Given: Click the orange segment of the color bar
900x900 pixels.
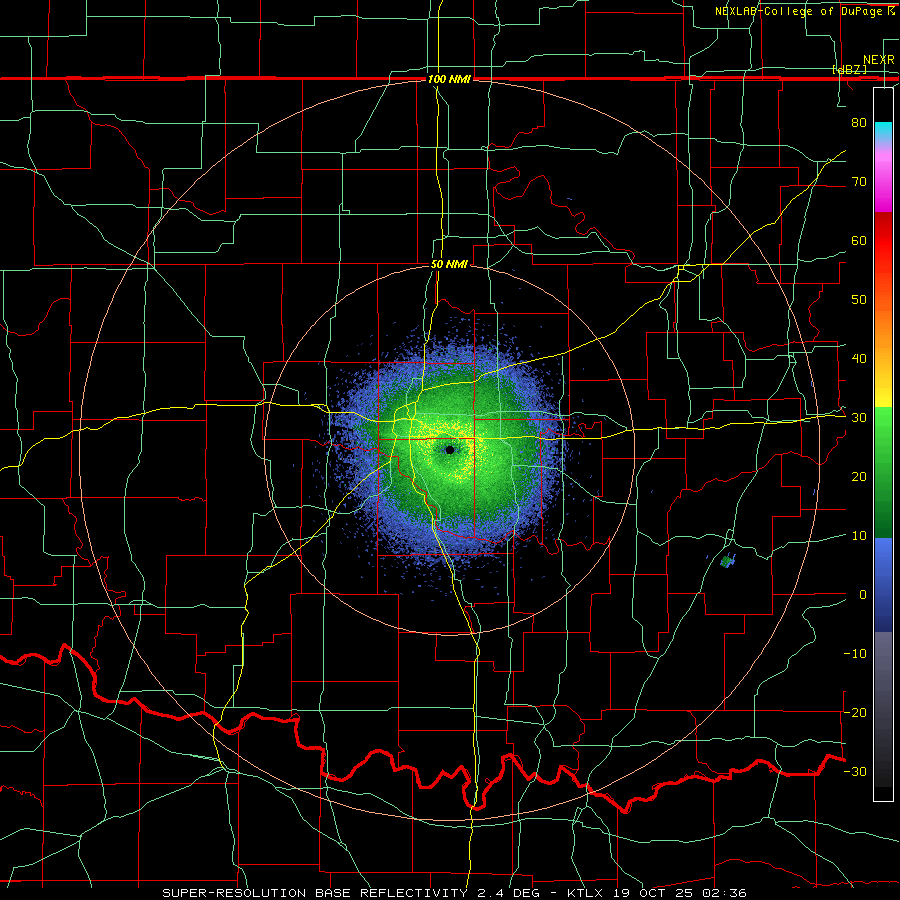Looking at the screenshot, I should (883, 327).
